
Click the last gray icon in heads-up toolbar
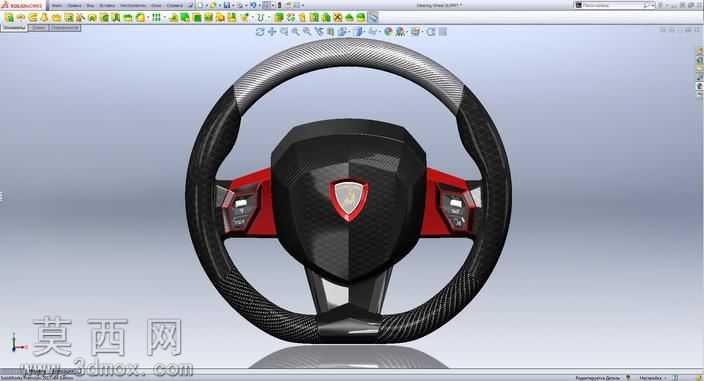443,31
